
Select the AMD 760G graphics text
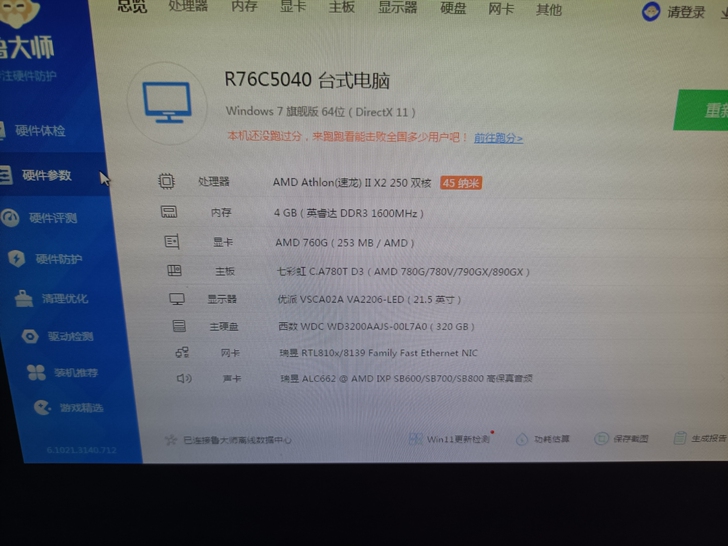[345, 243]
